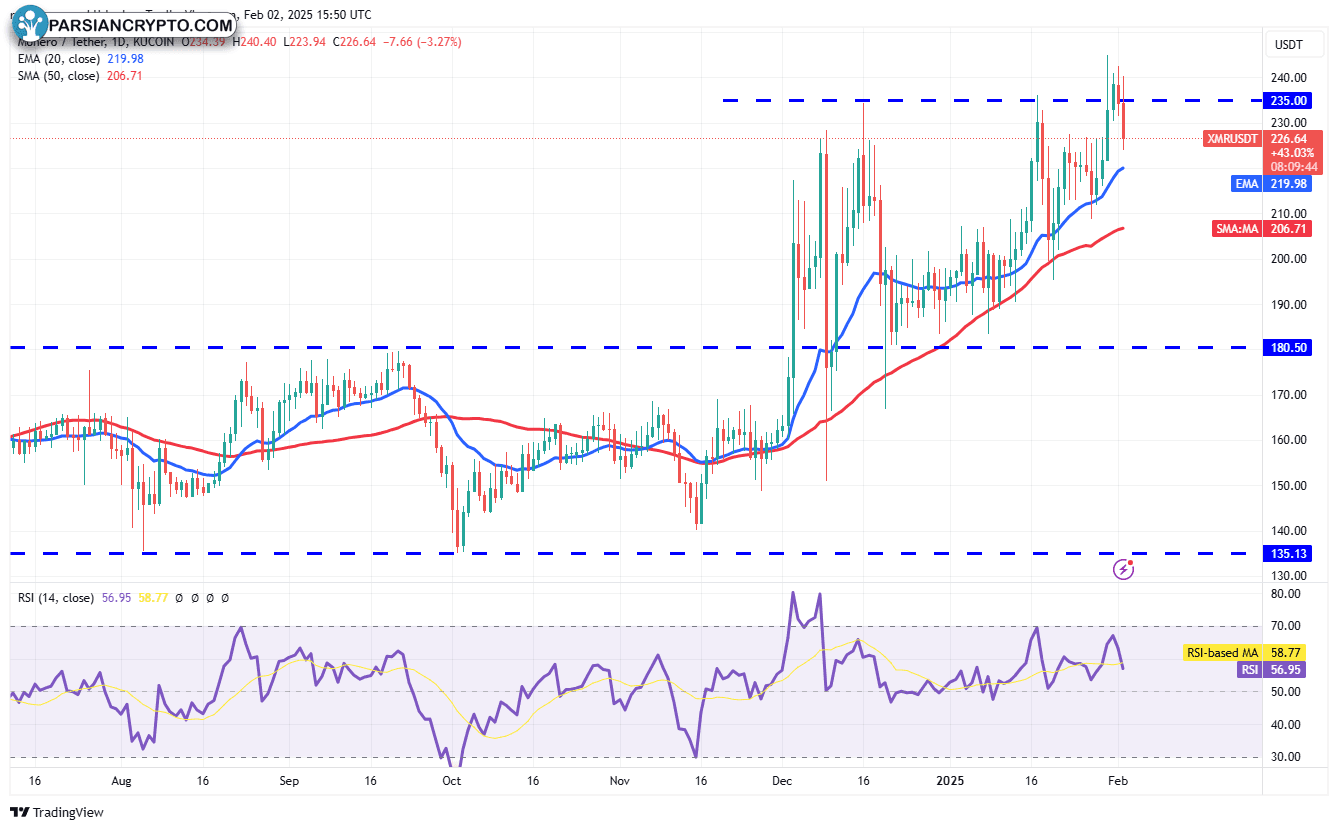Click the high value H240.40 in the legend

point(256,43)
